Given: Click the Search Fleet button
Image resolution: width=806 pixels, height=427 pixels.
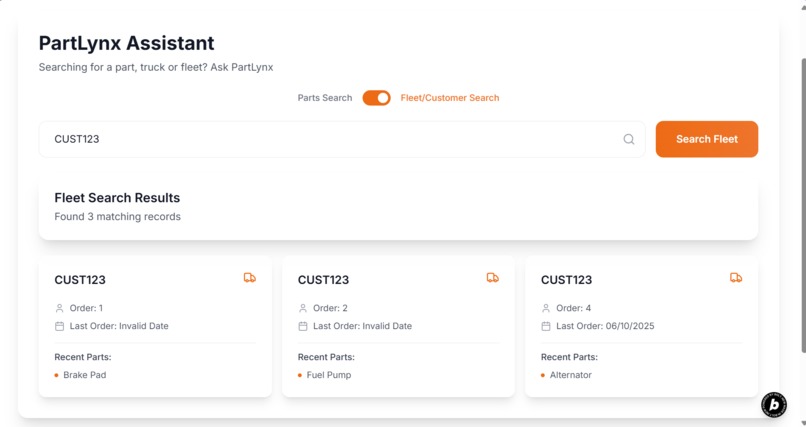Looking at the screenshot, I should click(707, 139).
